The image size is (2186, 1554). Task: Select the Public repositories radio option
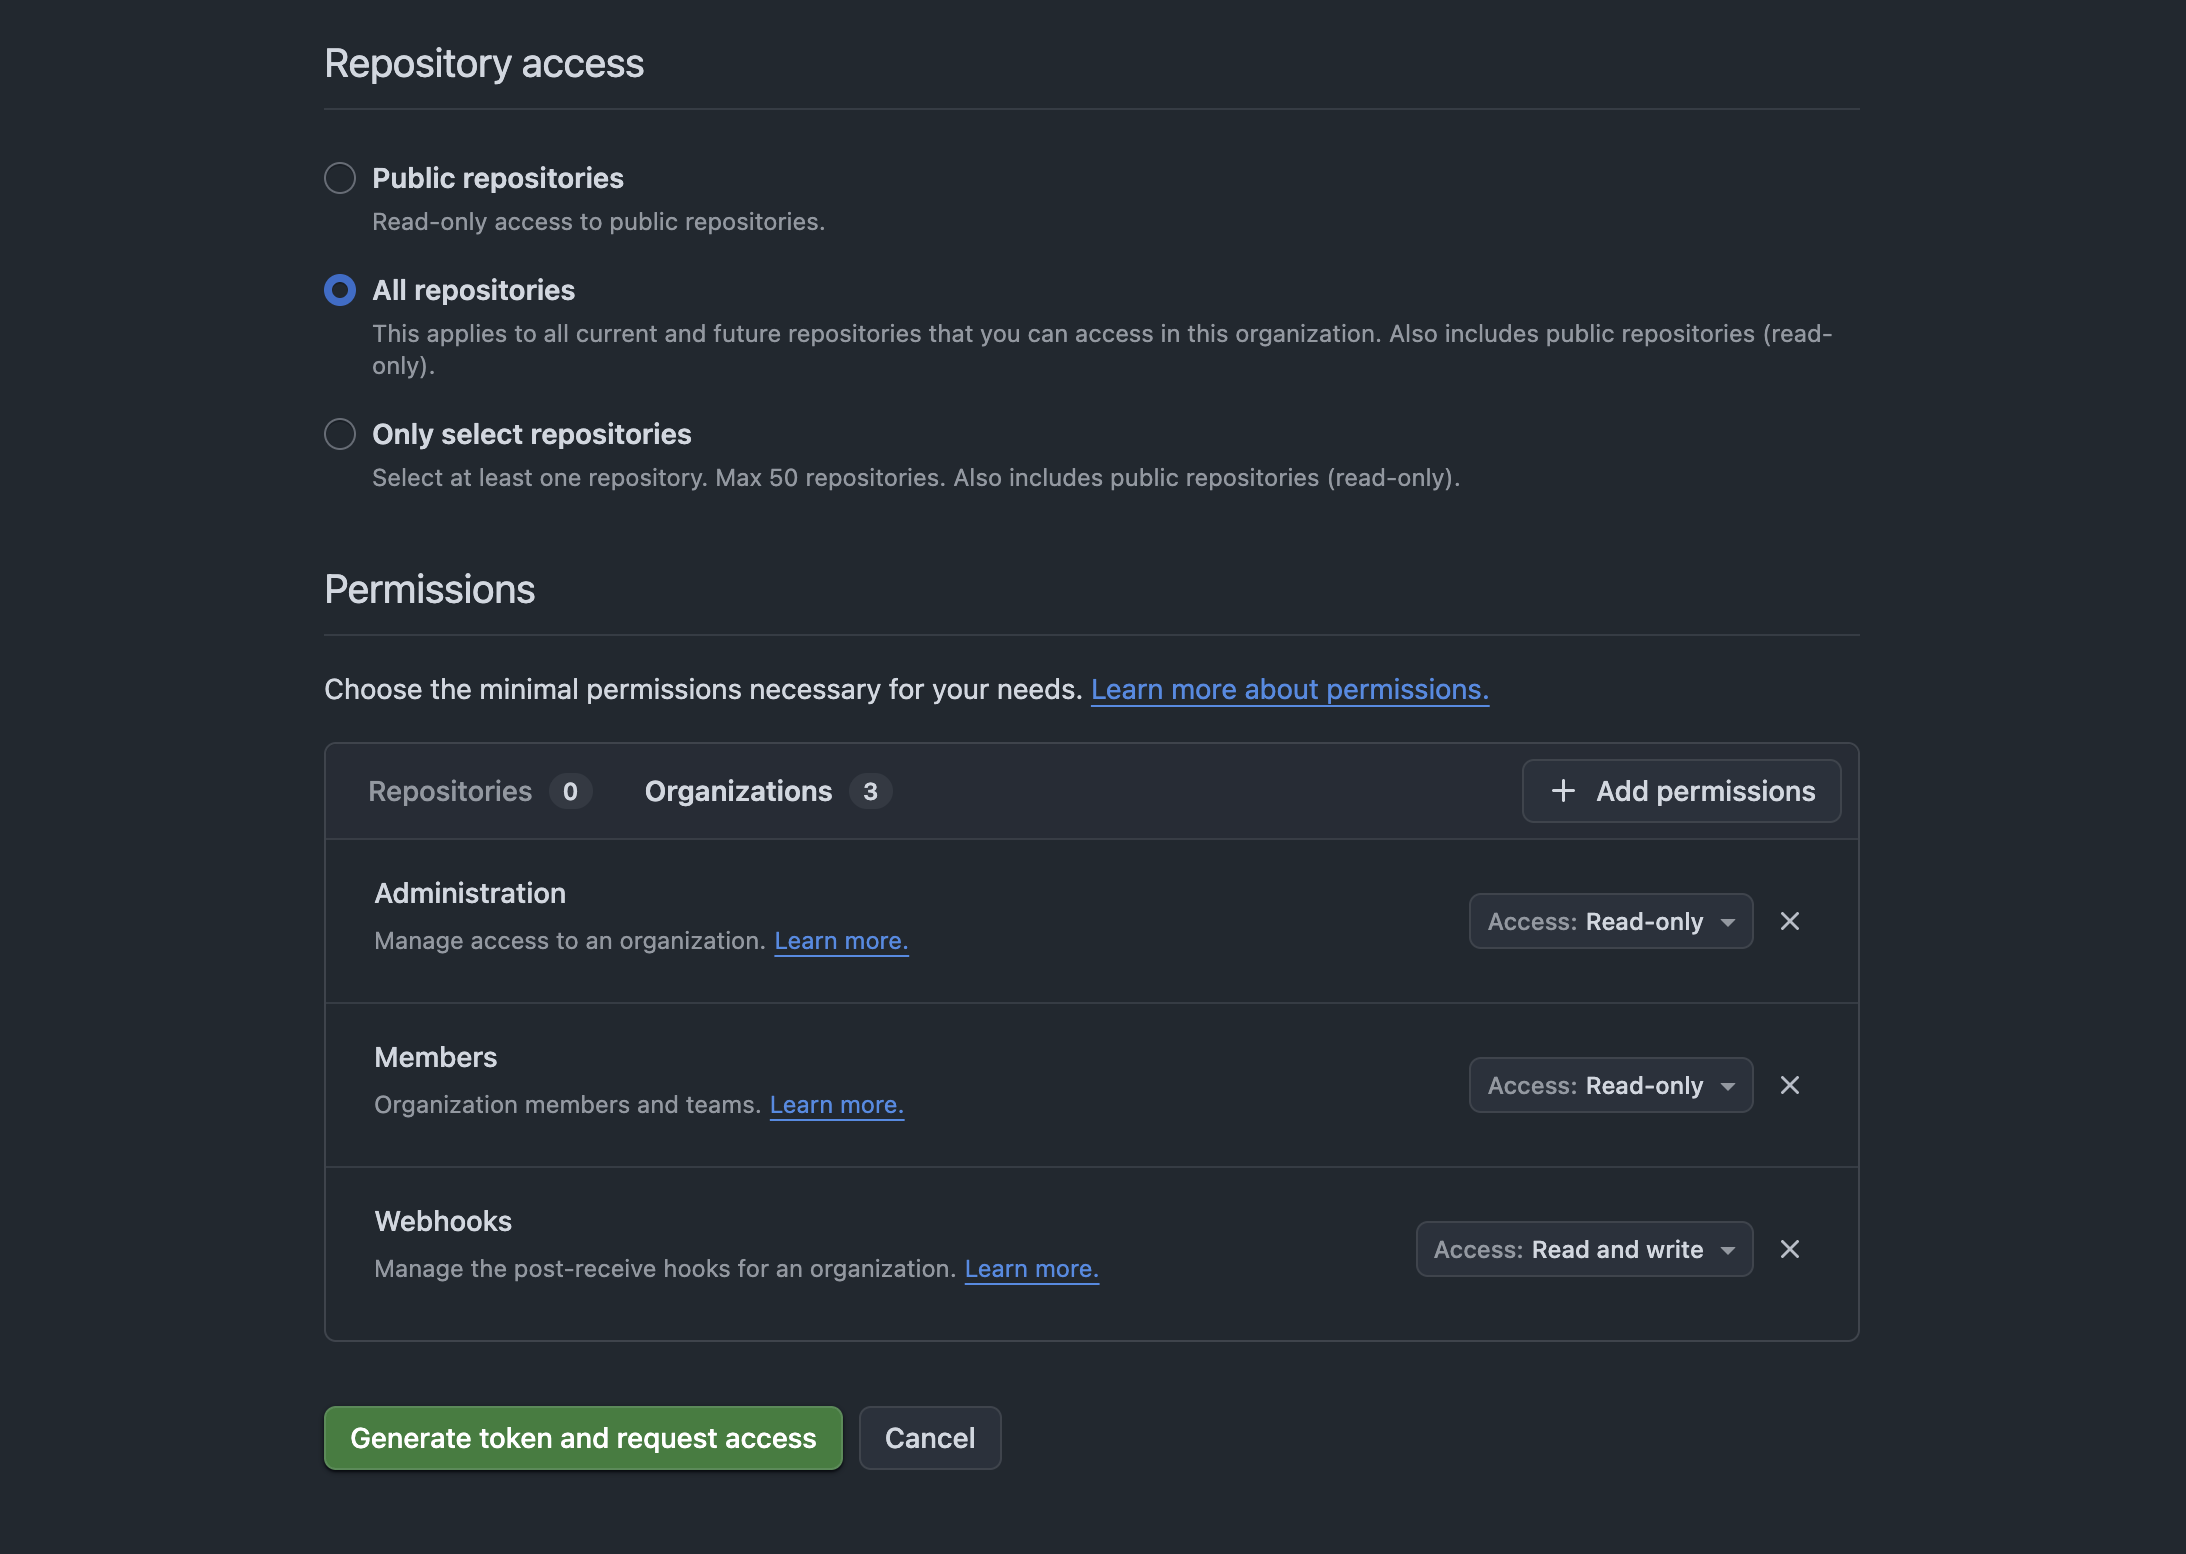pos(340,178)
